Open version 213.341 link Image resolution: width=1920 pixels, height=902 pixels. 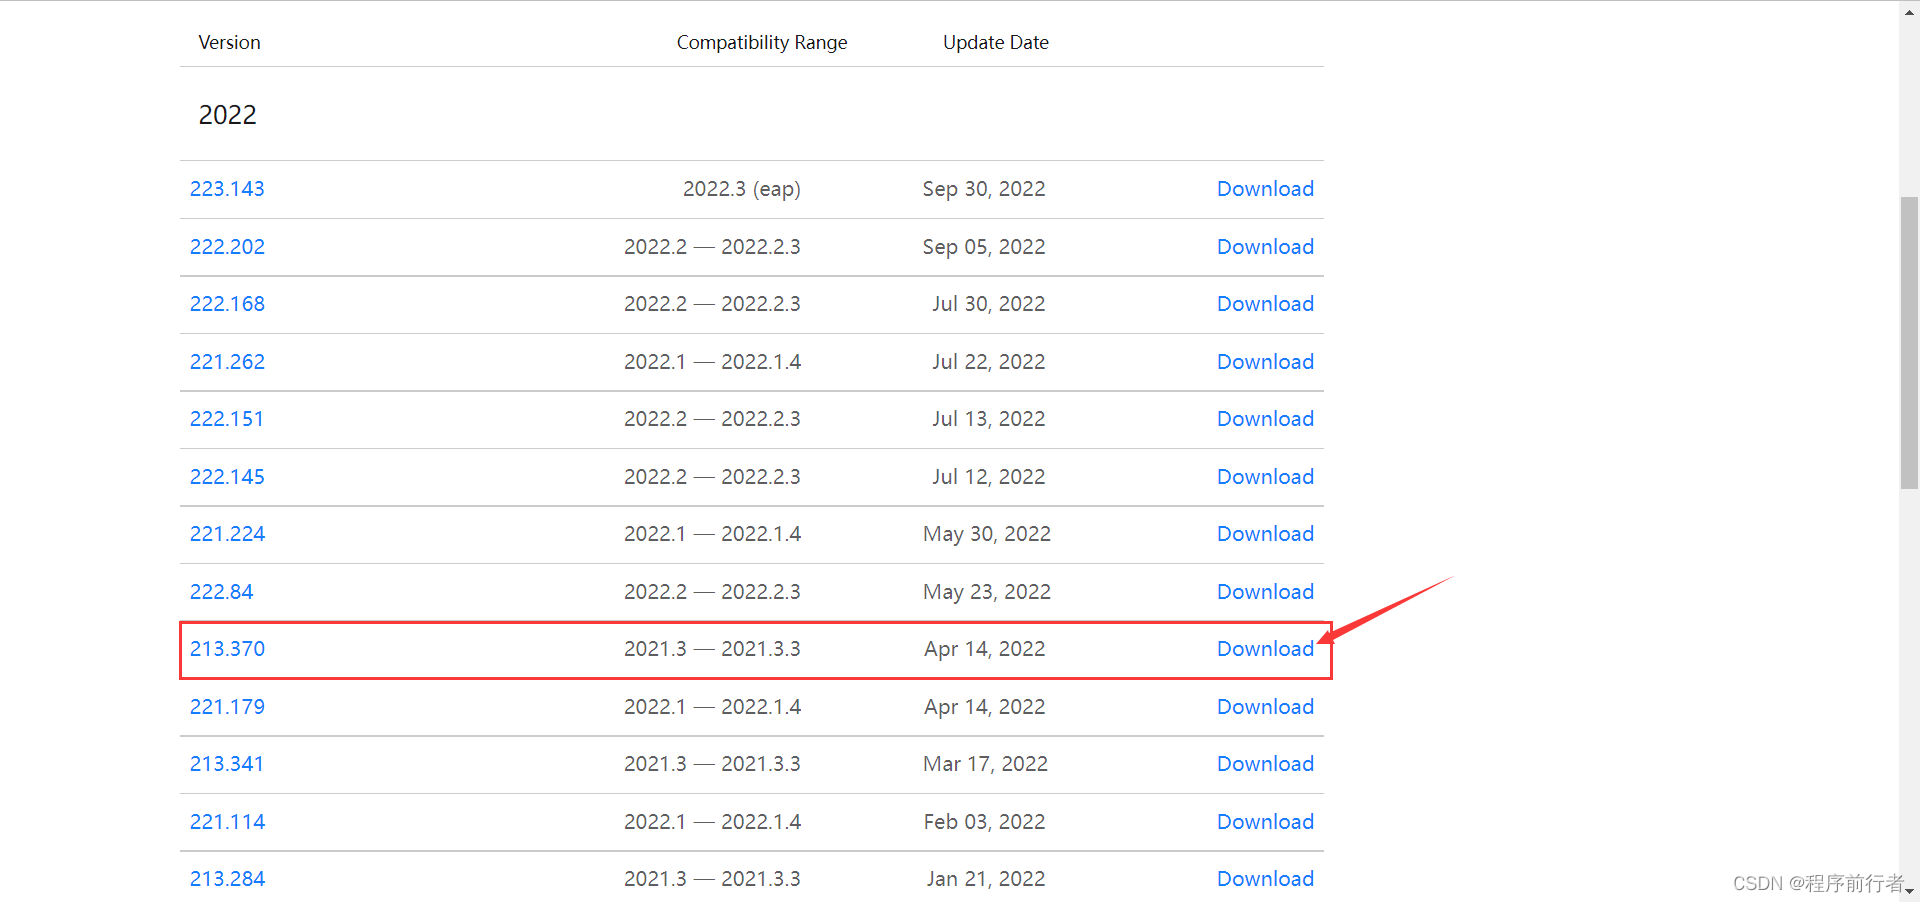click(x=227, y=764)
